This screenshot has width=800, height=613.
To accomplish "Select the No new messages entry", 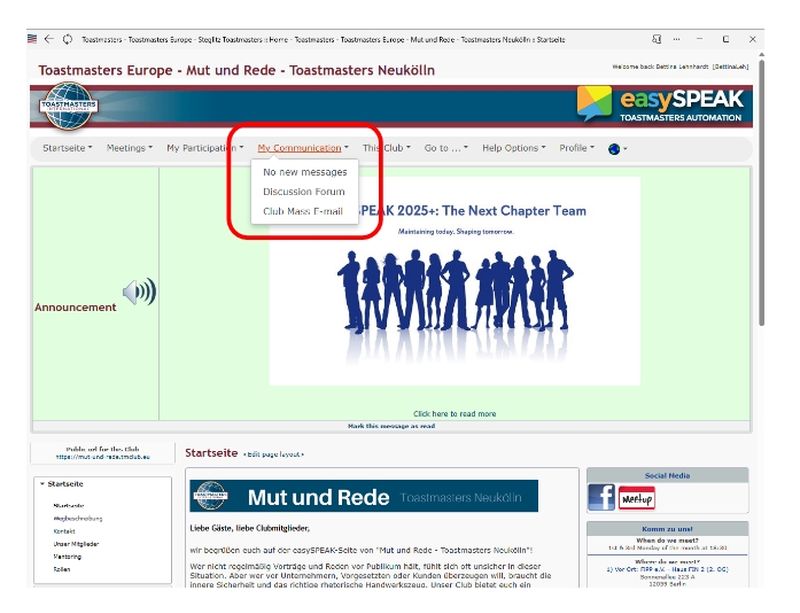I will point(305,172).
